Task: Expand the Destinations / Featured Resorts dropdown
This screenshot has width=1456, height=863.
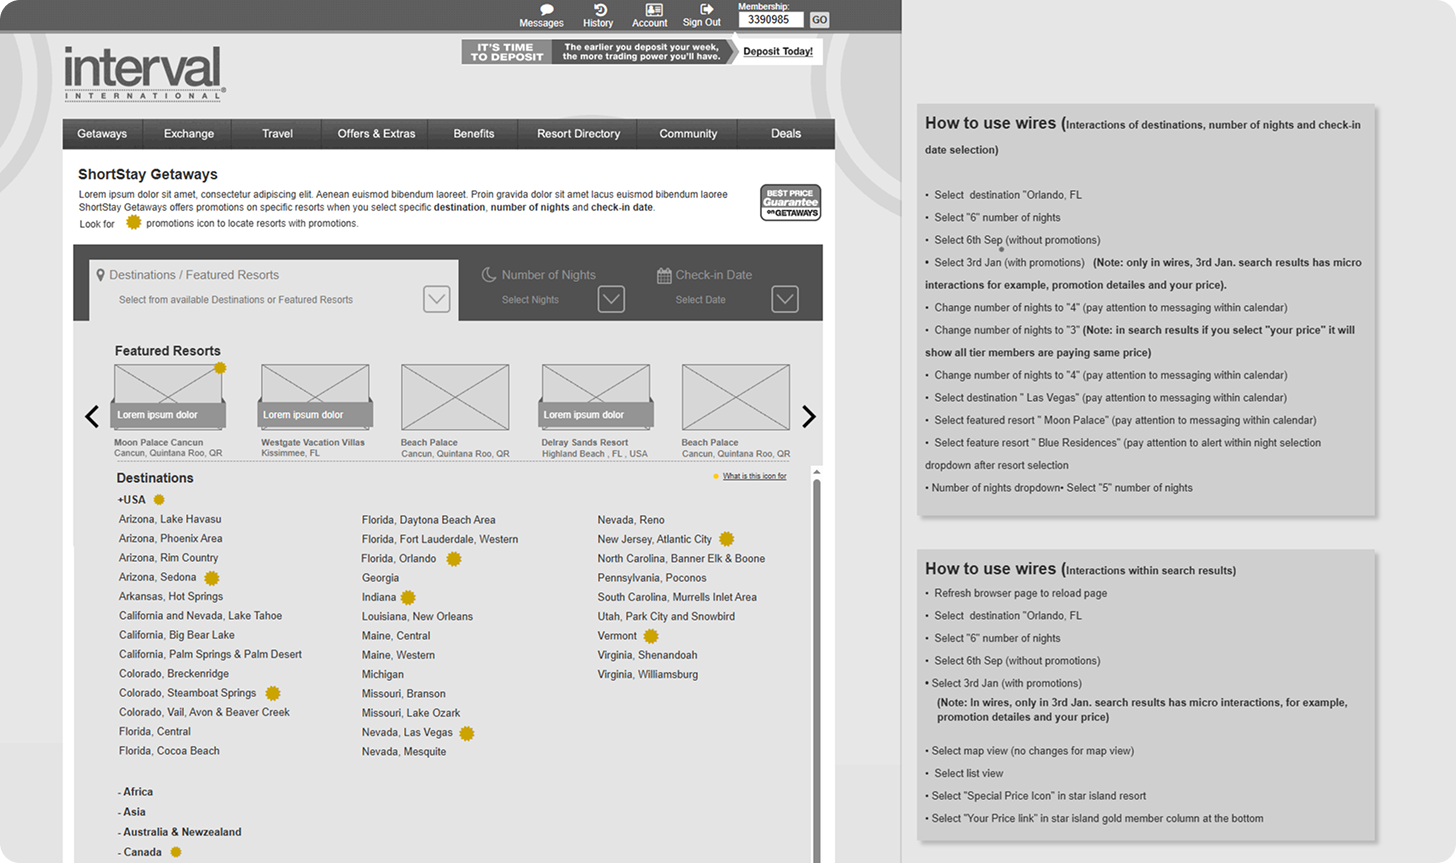Action: click(x=436, y=299)
